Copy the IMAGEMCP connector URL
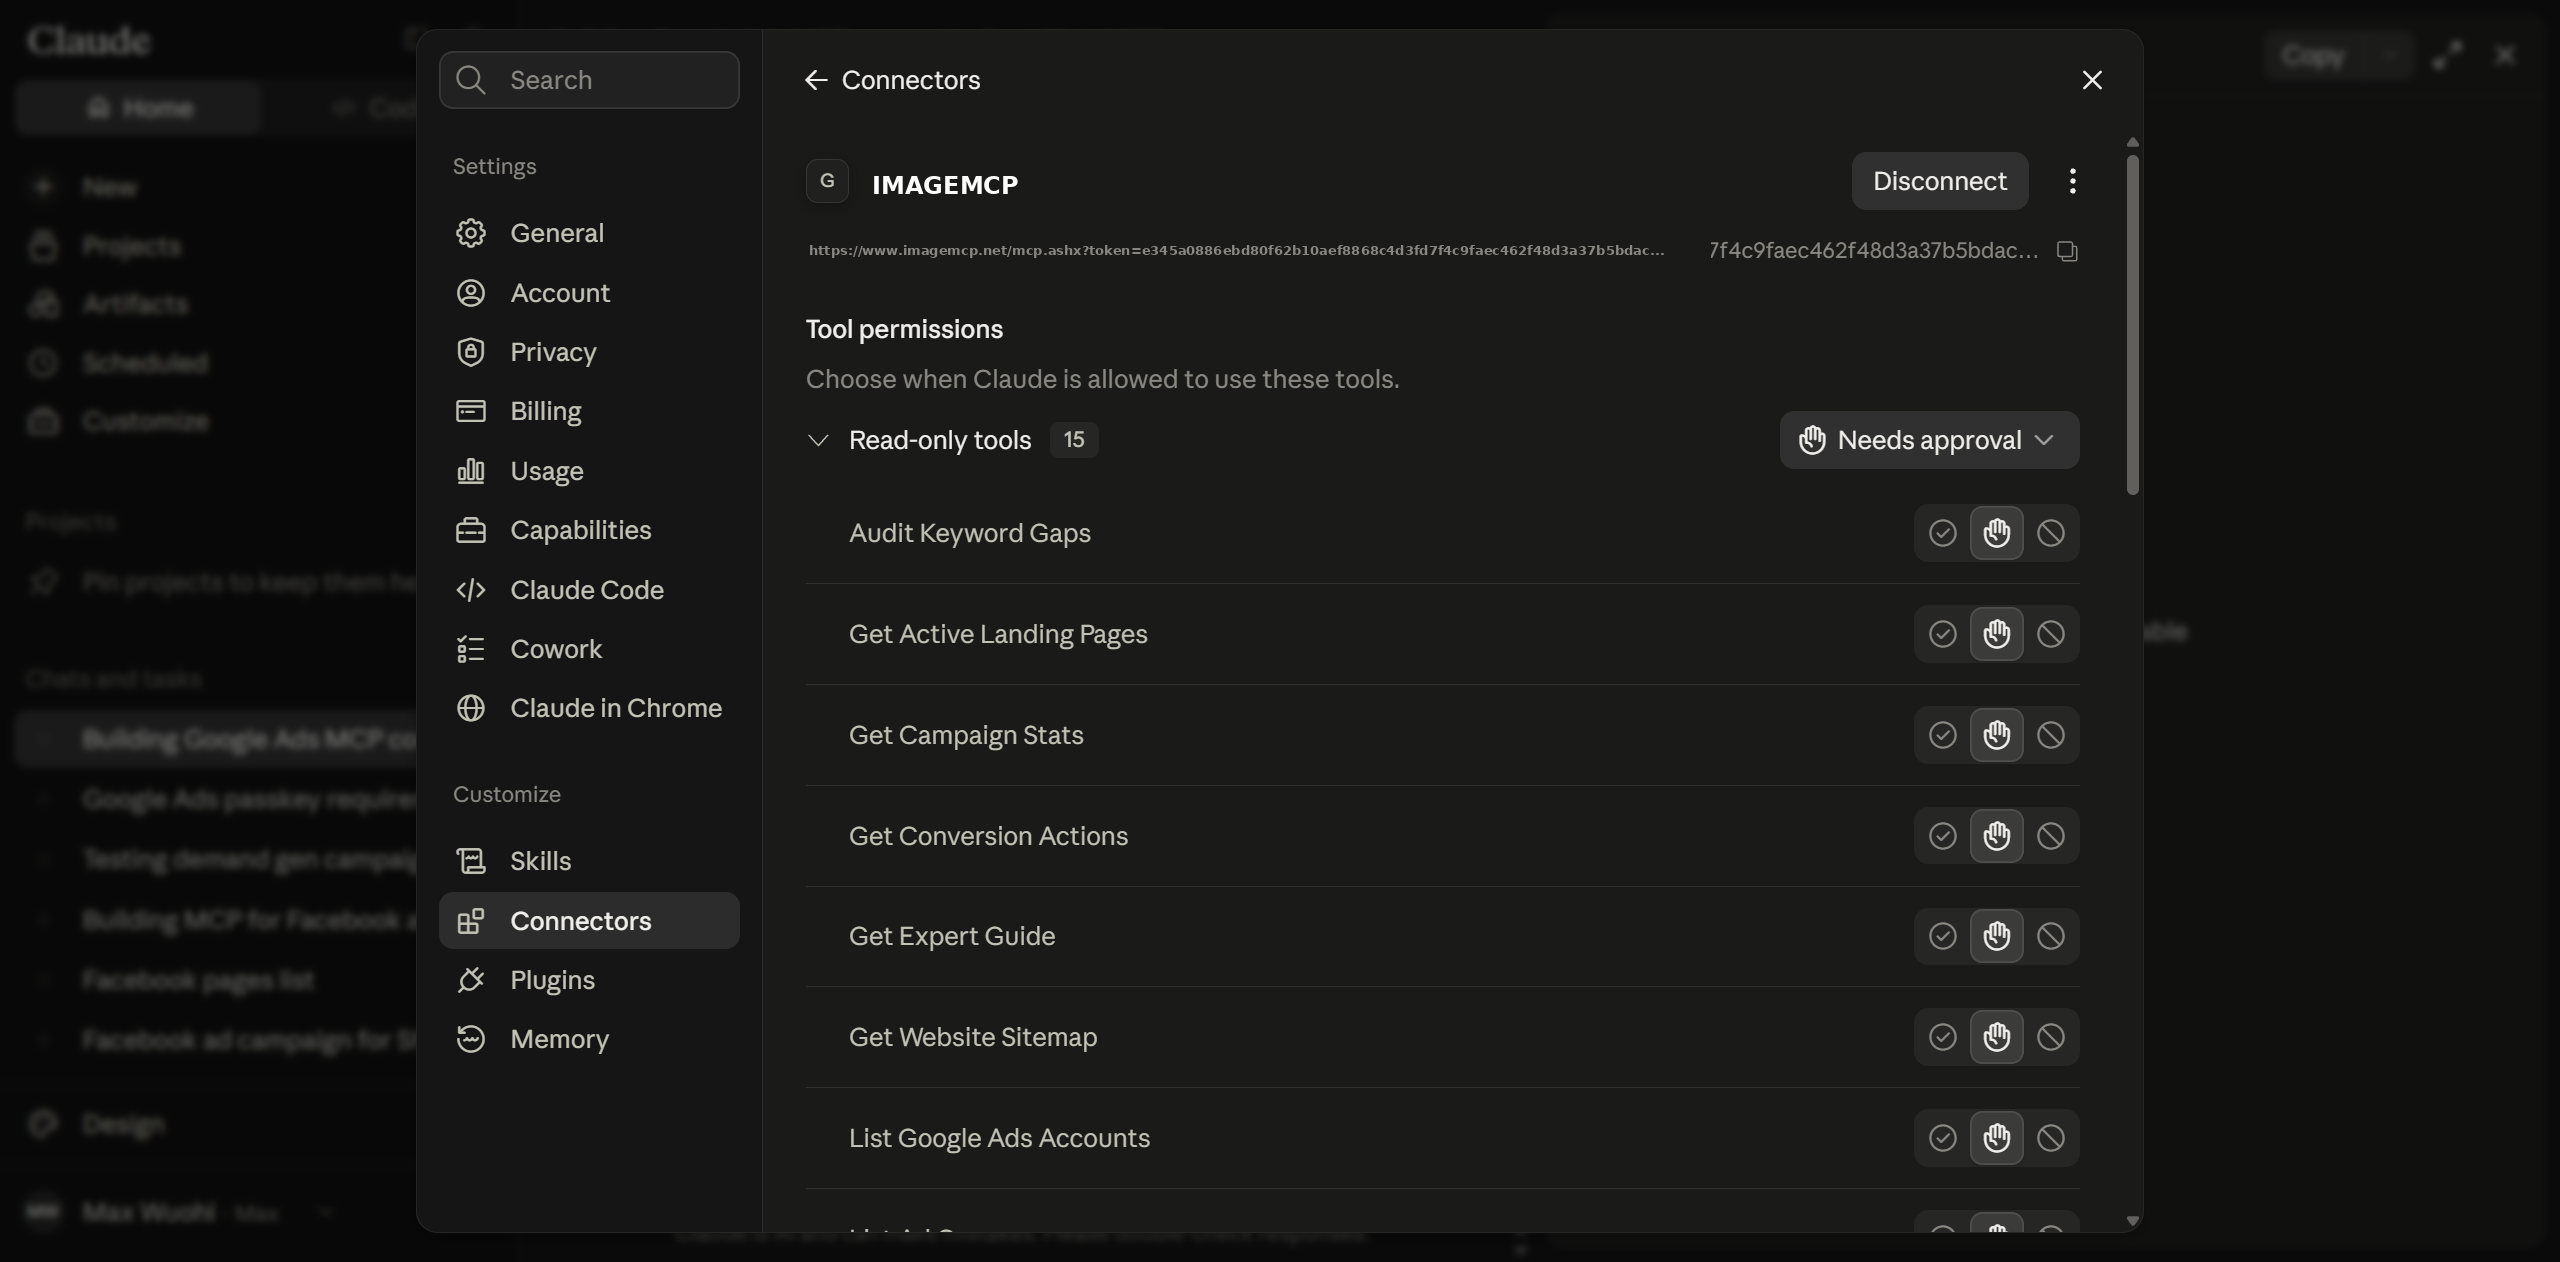 click(2067, 251)
